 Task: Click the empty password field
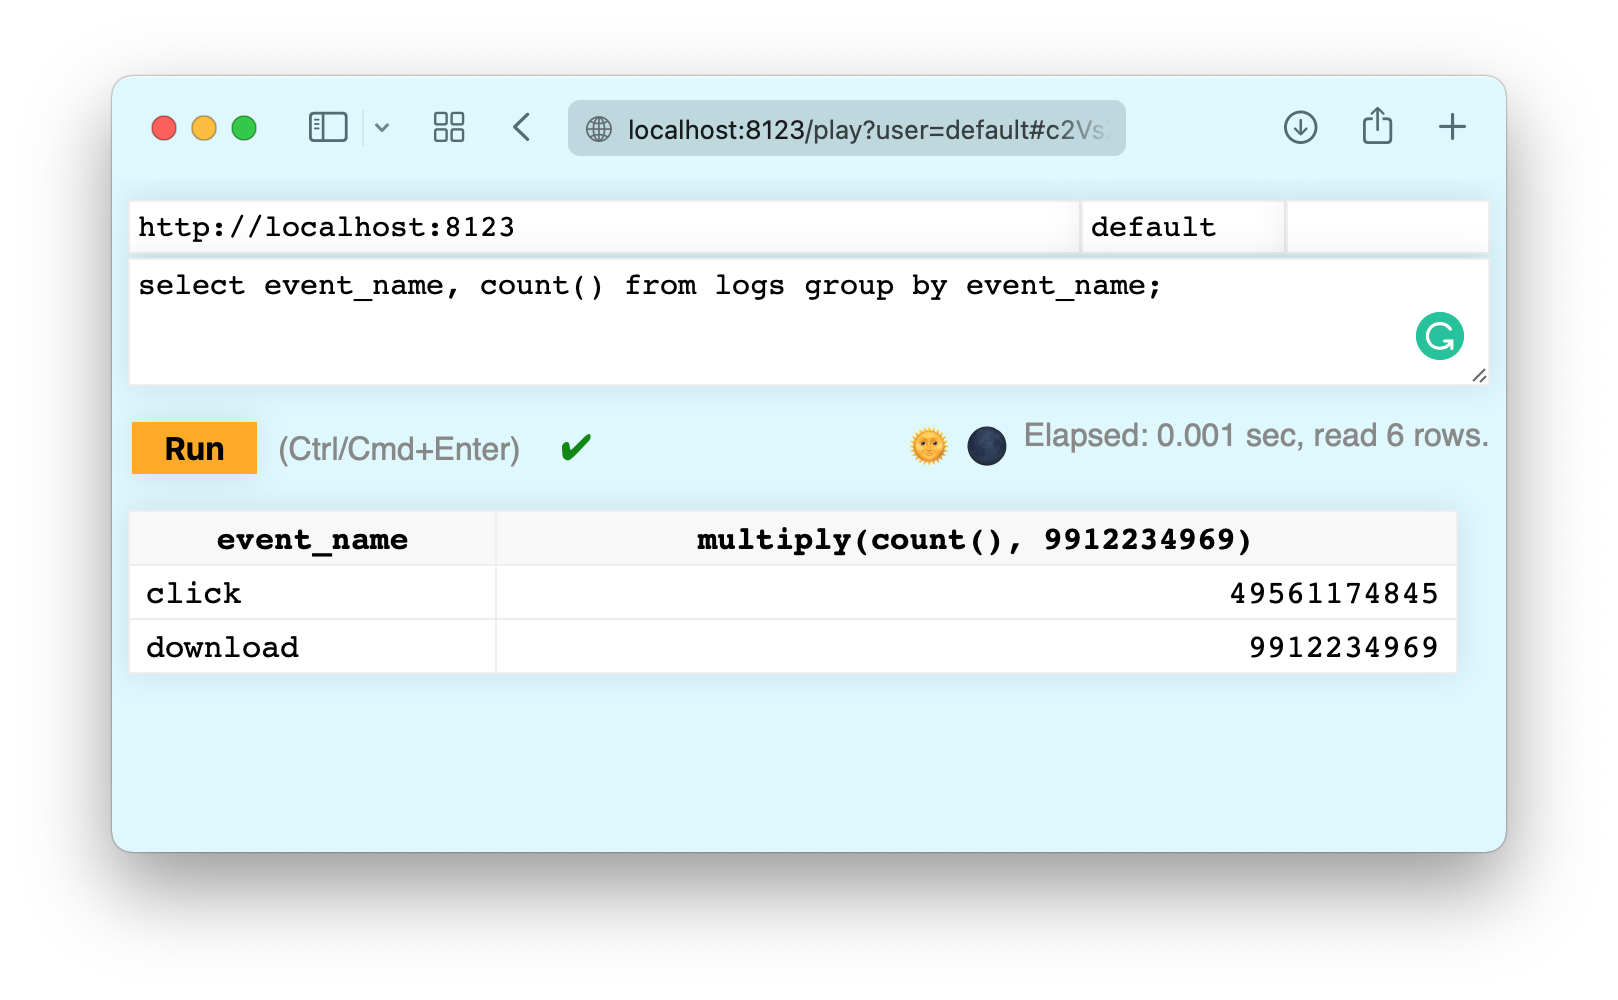pyautogui.click(x=1387, y=227)
